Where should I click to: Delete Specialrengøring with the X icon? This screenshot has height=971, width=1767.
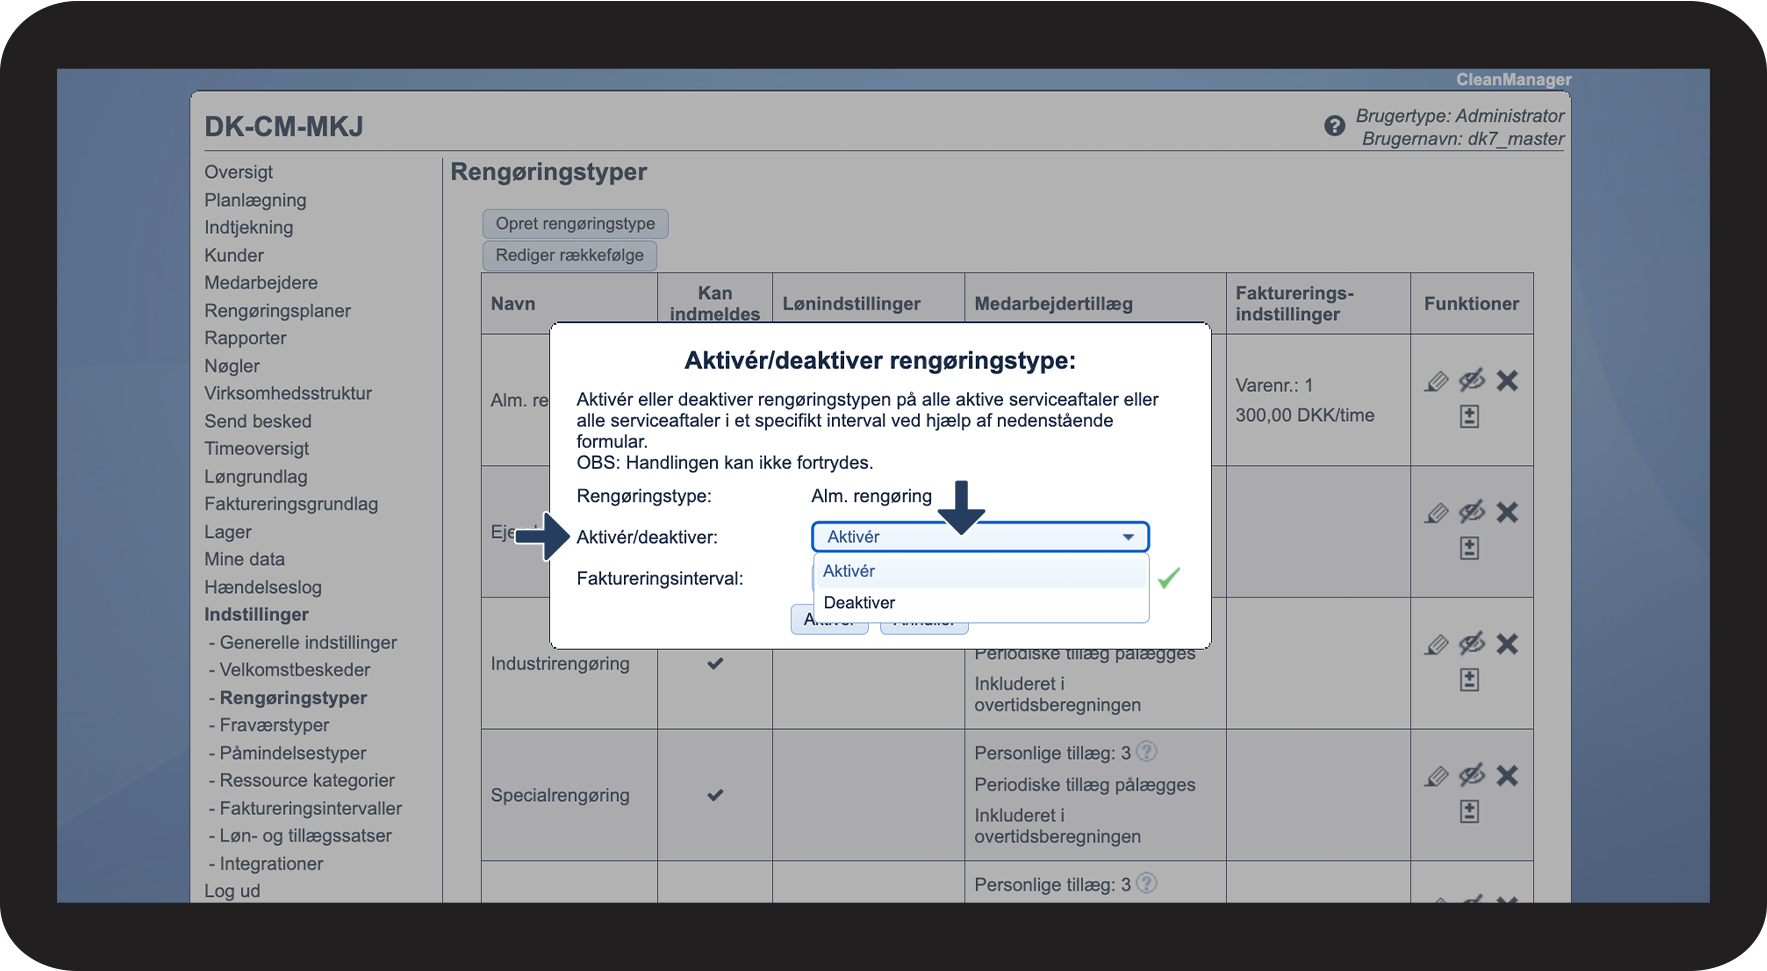coord(1507,775)
